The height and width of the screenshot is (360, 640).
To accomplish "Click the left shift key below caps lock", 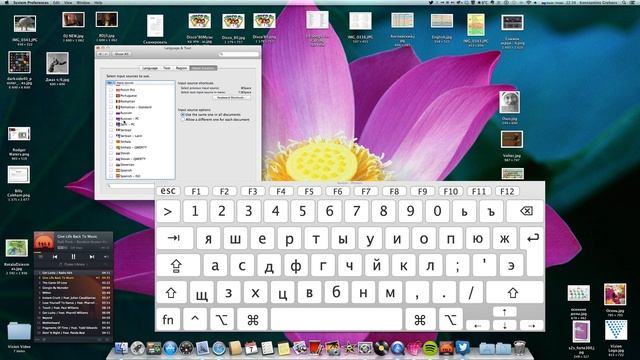I will click(x=171, y=292).
